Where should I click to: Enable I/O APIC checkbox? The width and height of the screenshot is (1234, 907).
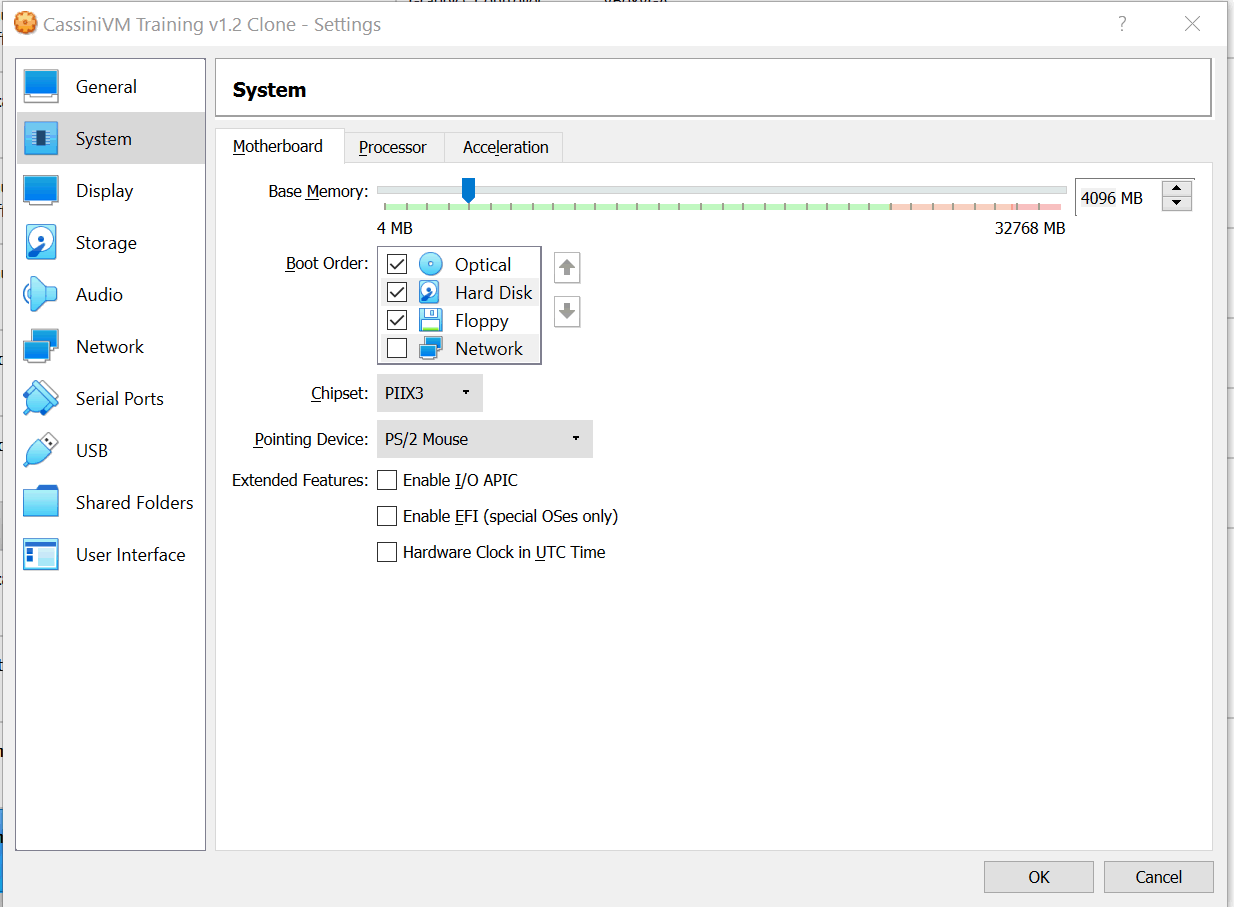pyautogui.click(x=387, y=480)
